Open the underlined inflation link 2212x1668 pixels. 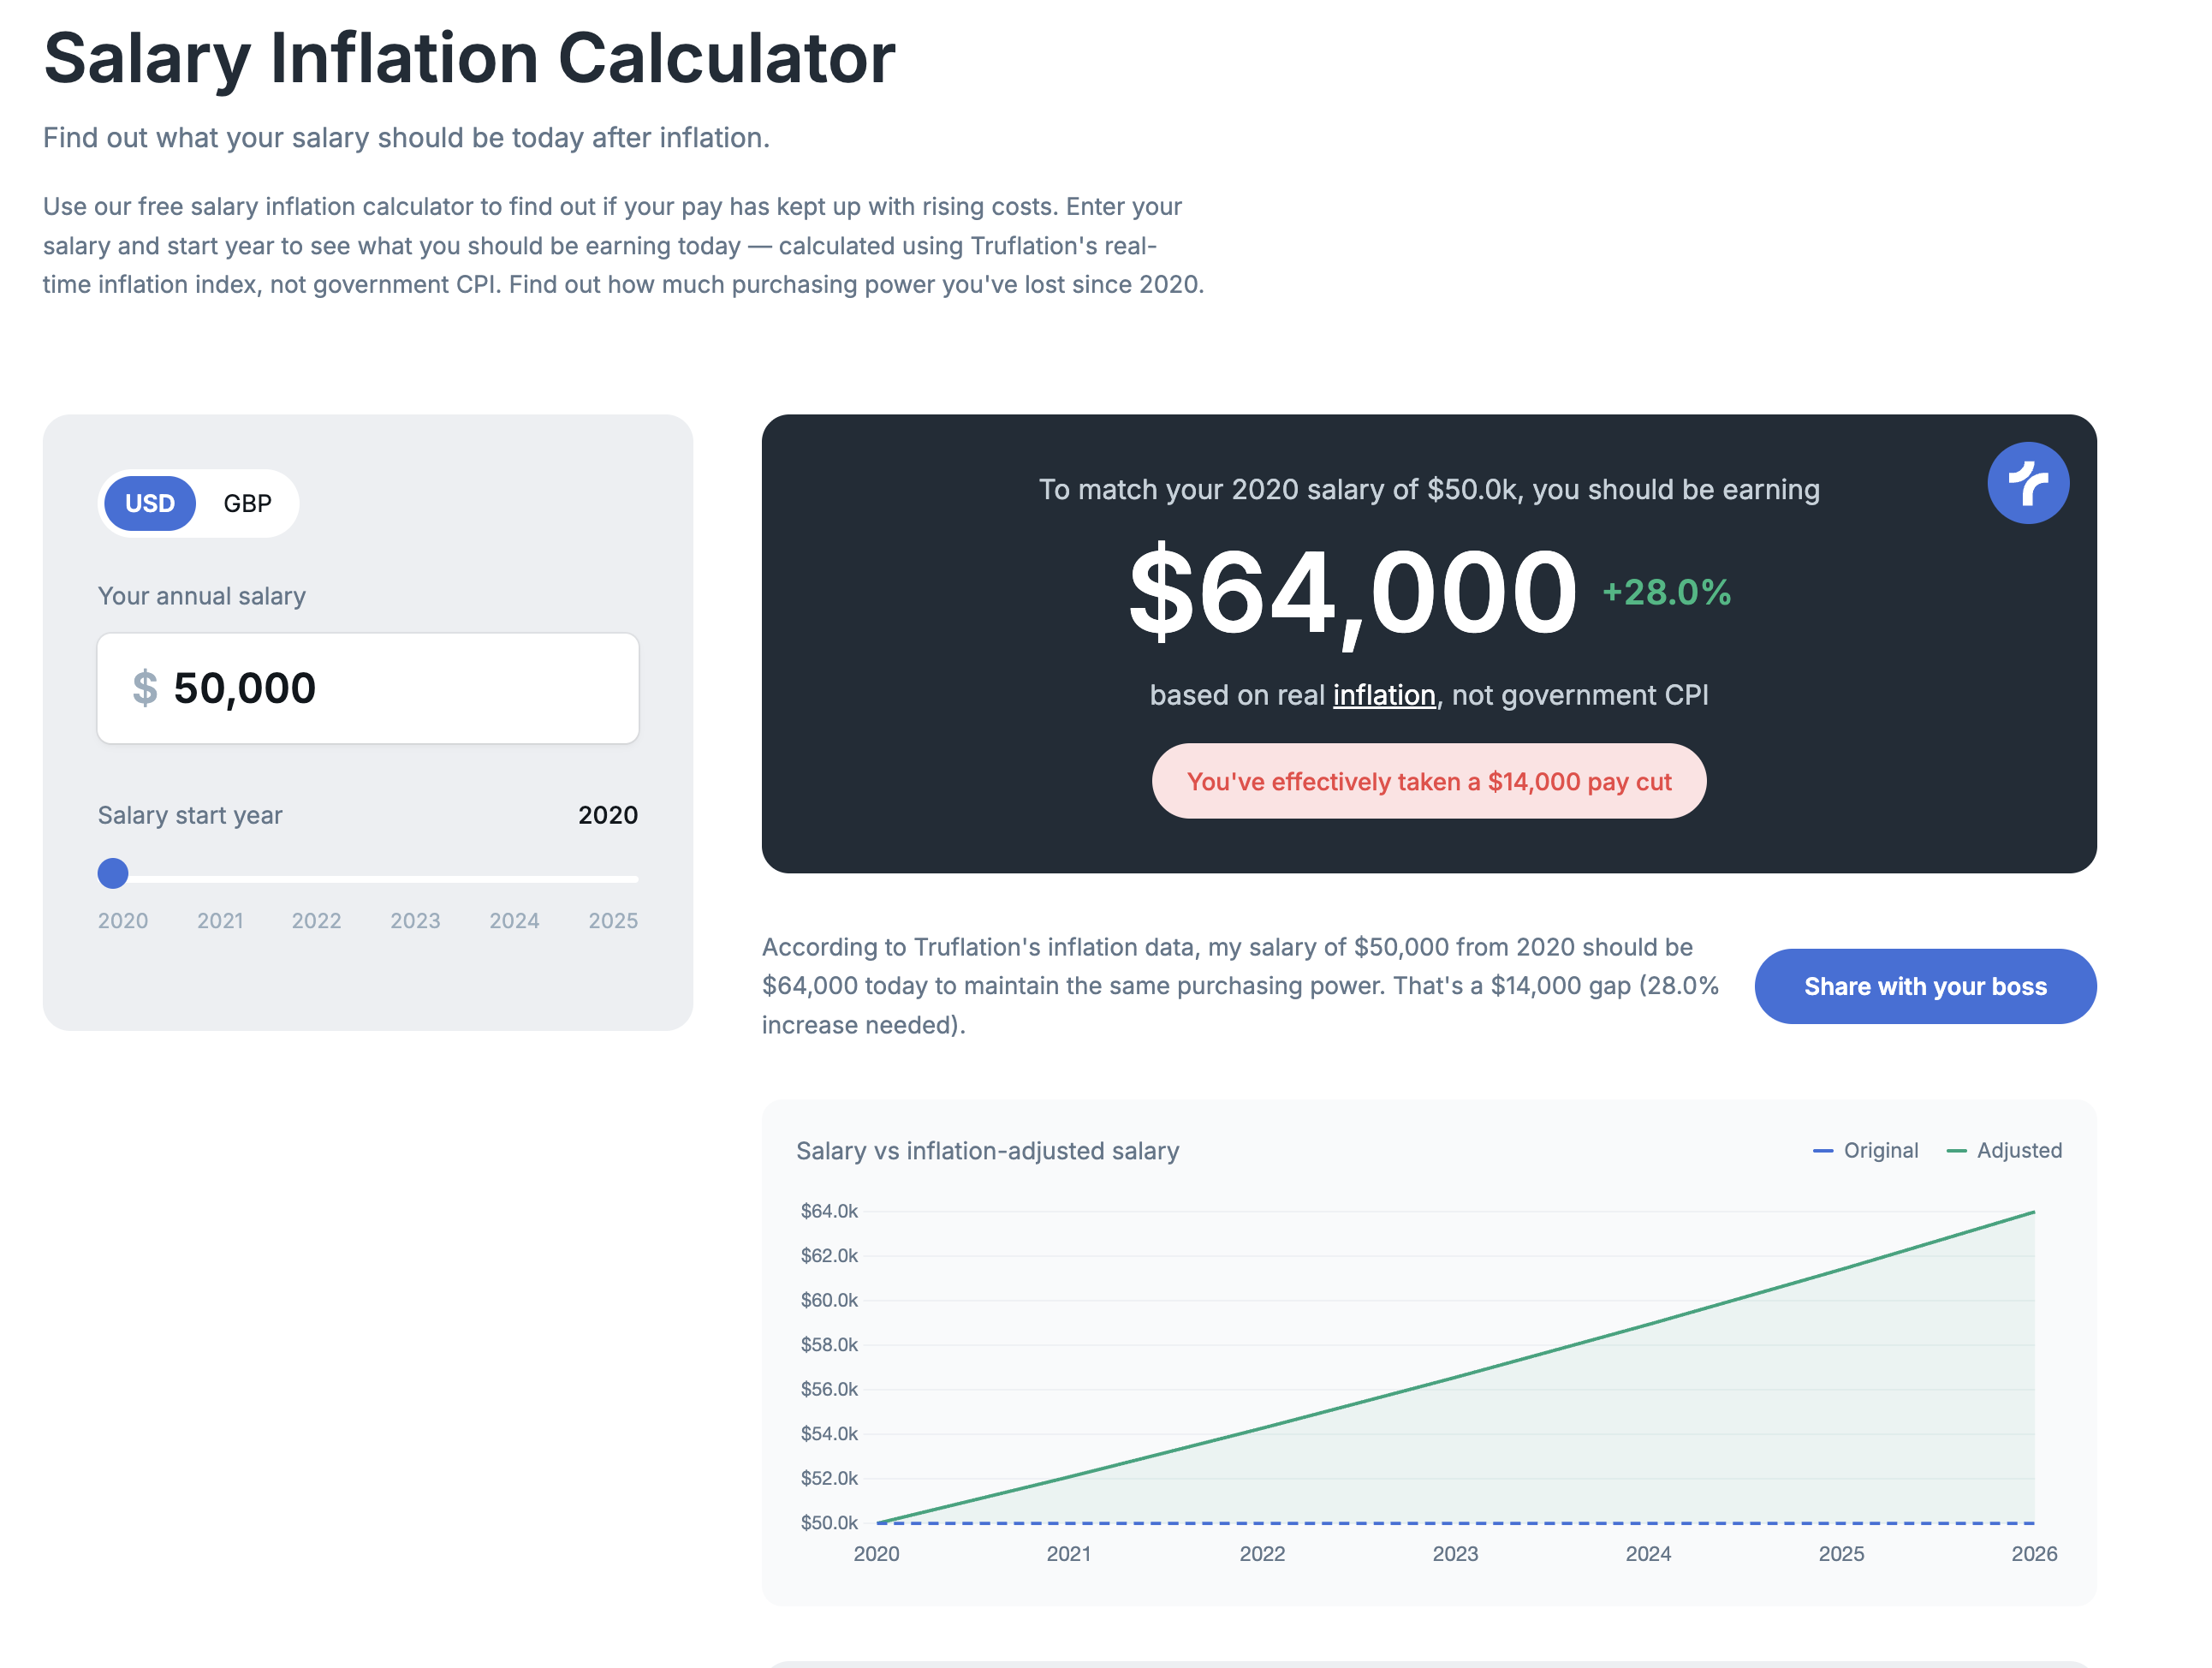coord(1384,695)
